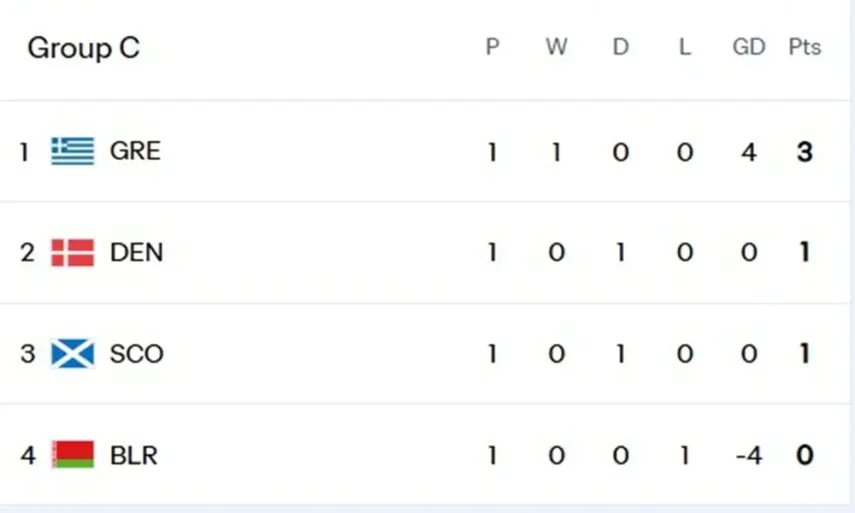
Task: Click Belarus goal difference -4
Action: pyautogui.click(x=748, y=456)
